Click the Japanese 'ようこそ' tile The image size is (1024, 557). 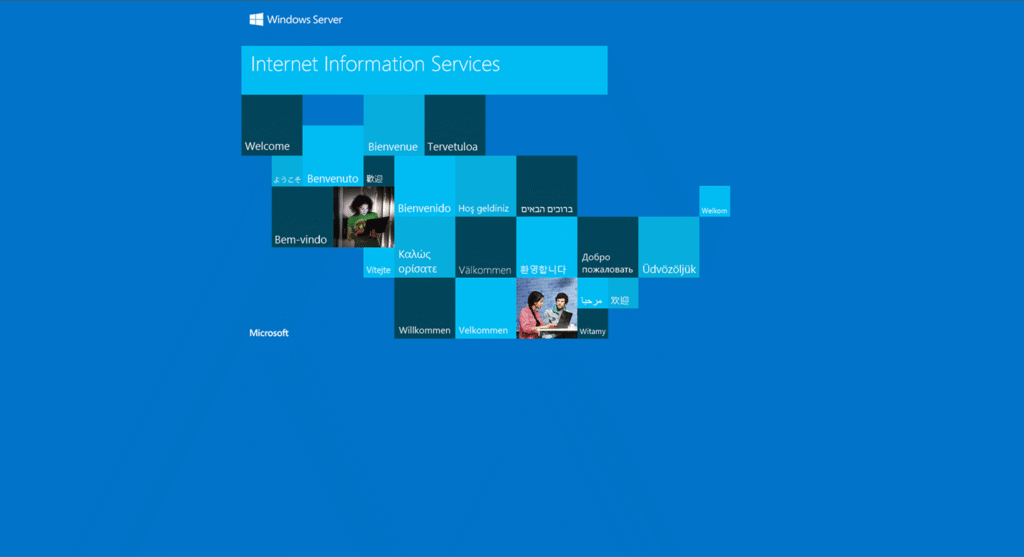(x=287, y=171)
